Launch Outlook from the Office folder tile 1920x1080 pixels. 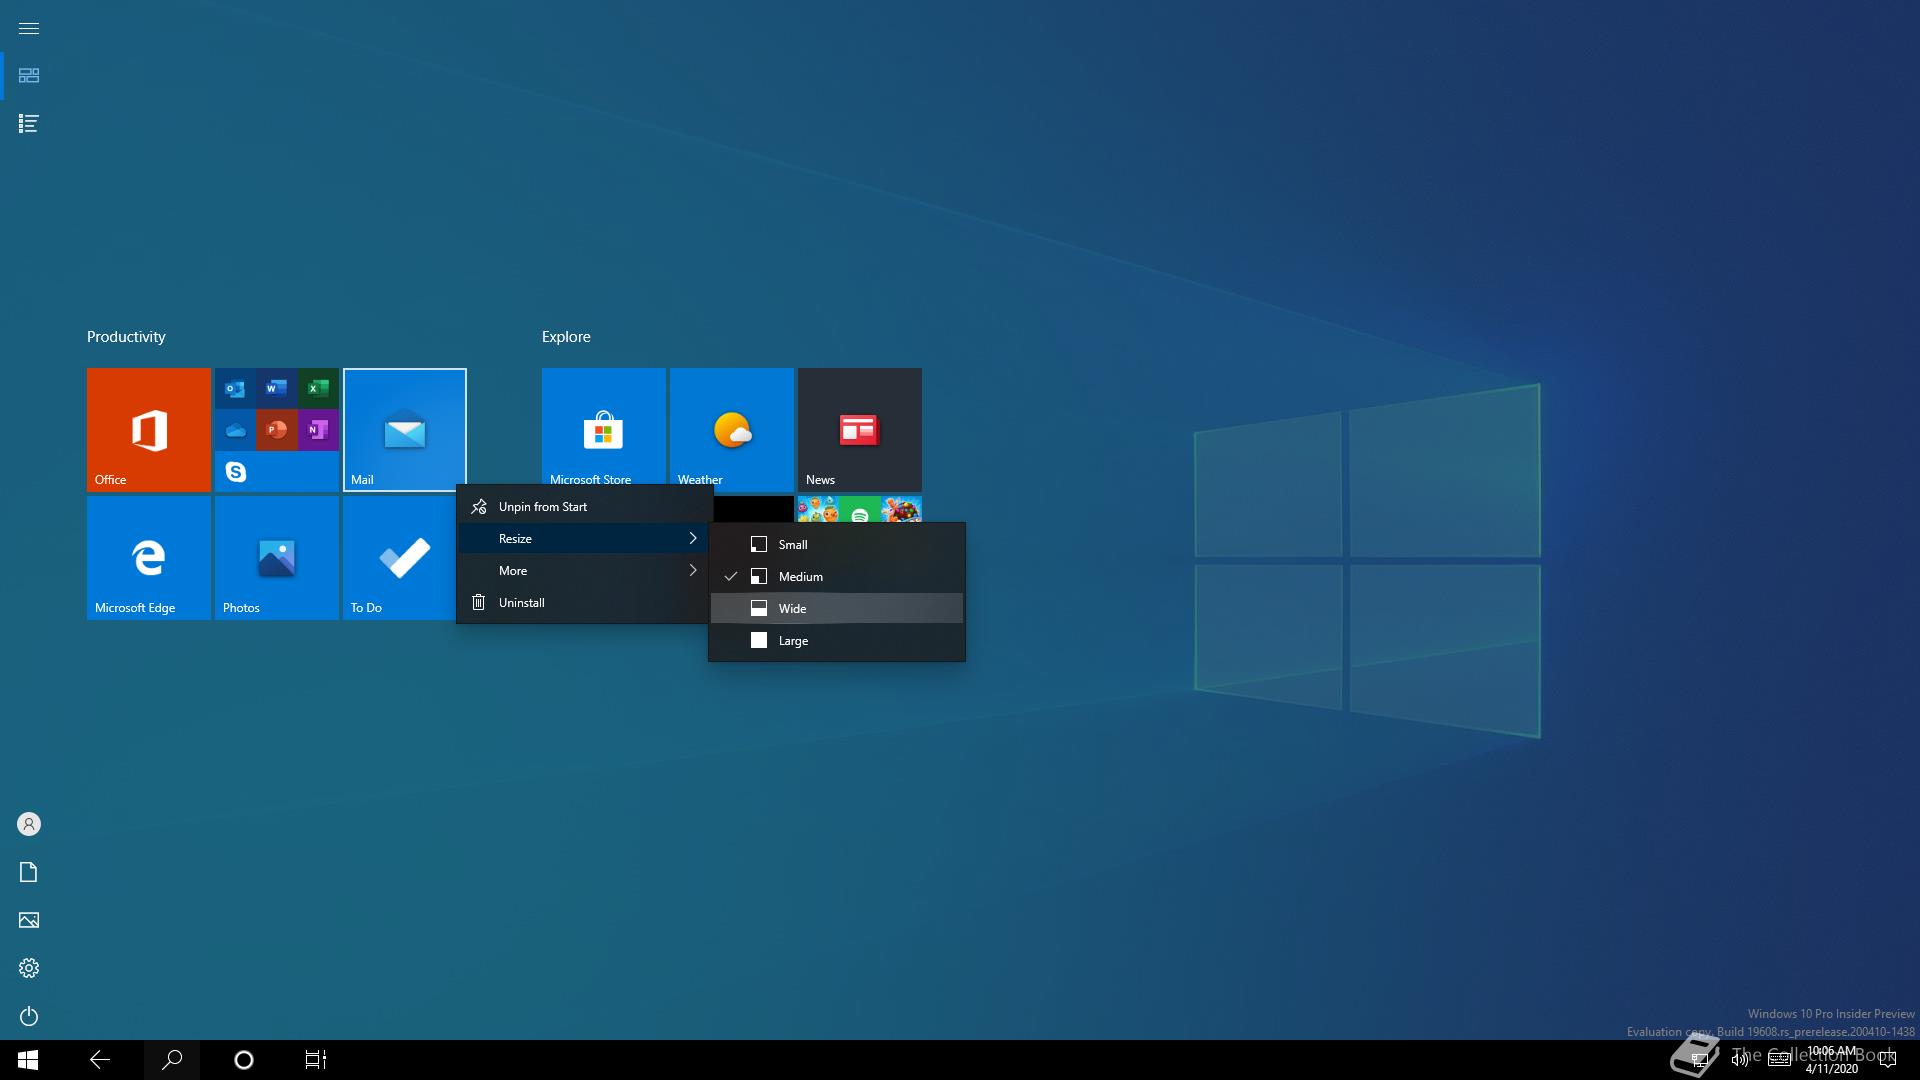click(x=235, y=388)
